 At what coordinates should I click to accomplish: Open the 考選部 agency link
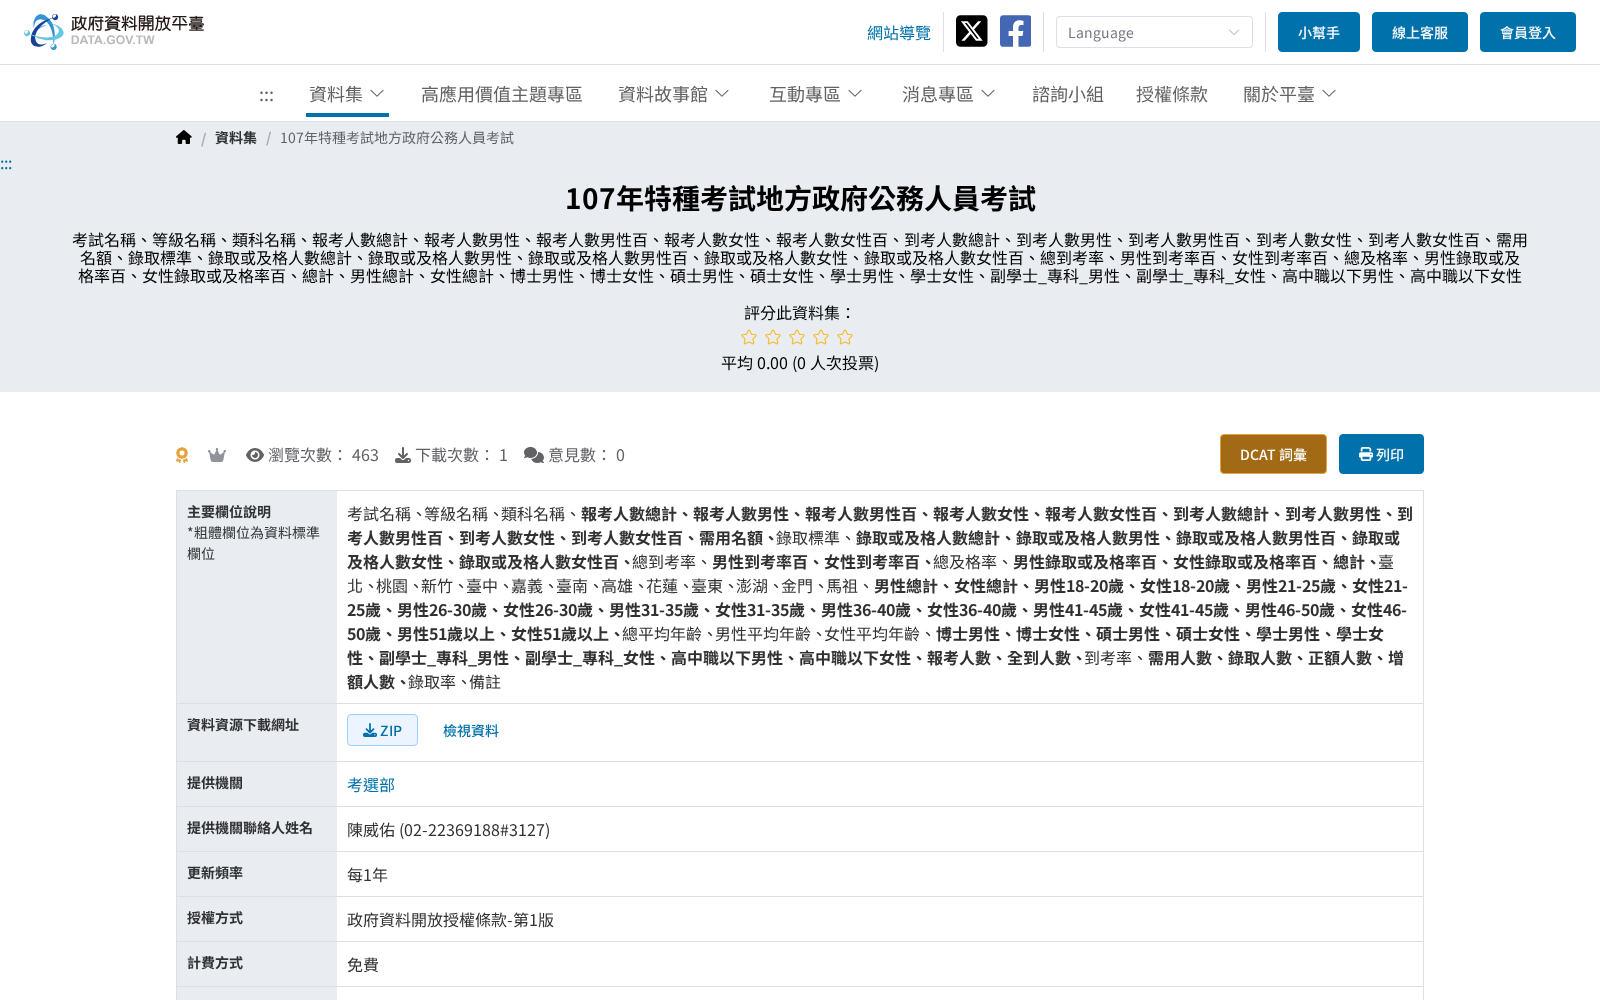click(x=371, y=785)
